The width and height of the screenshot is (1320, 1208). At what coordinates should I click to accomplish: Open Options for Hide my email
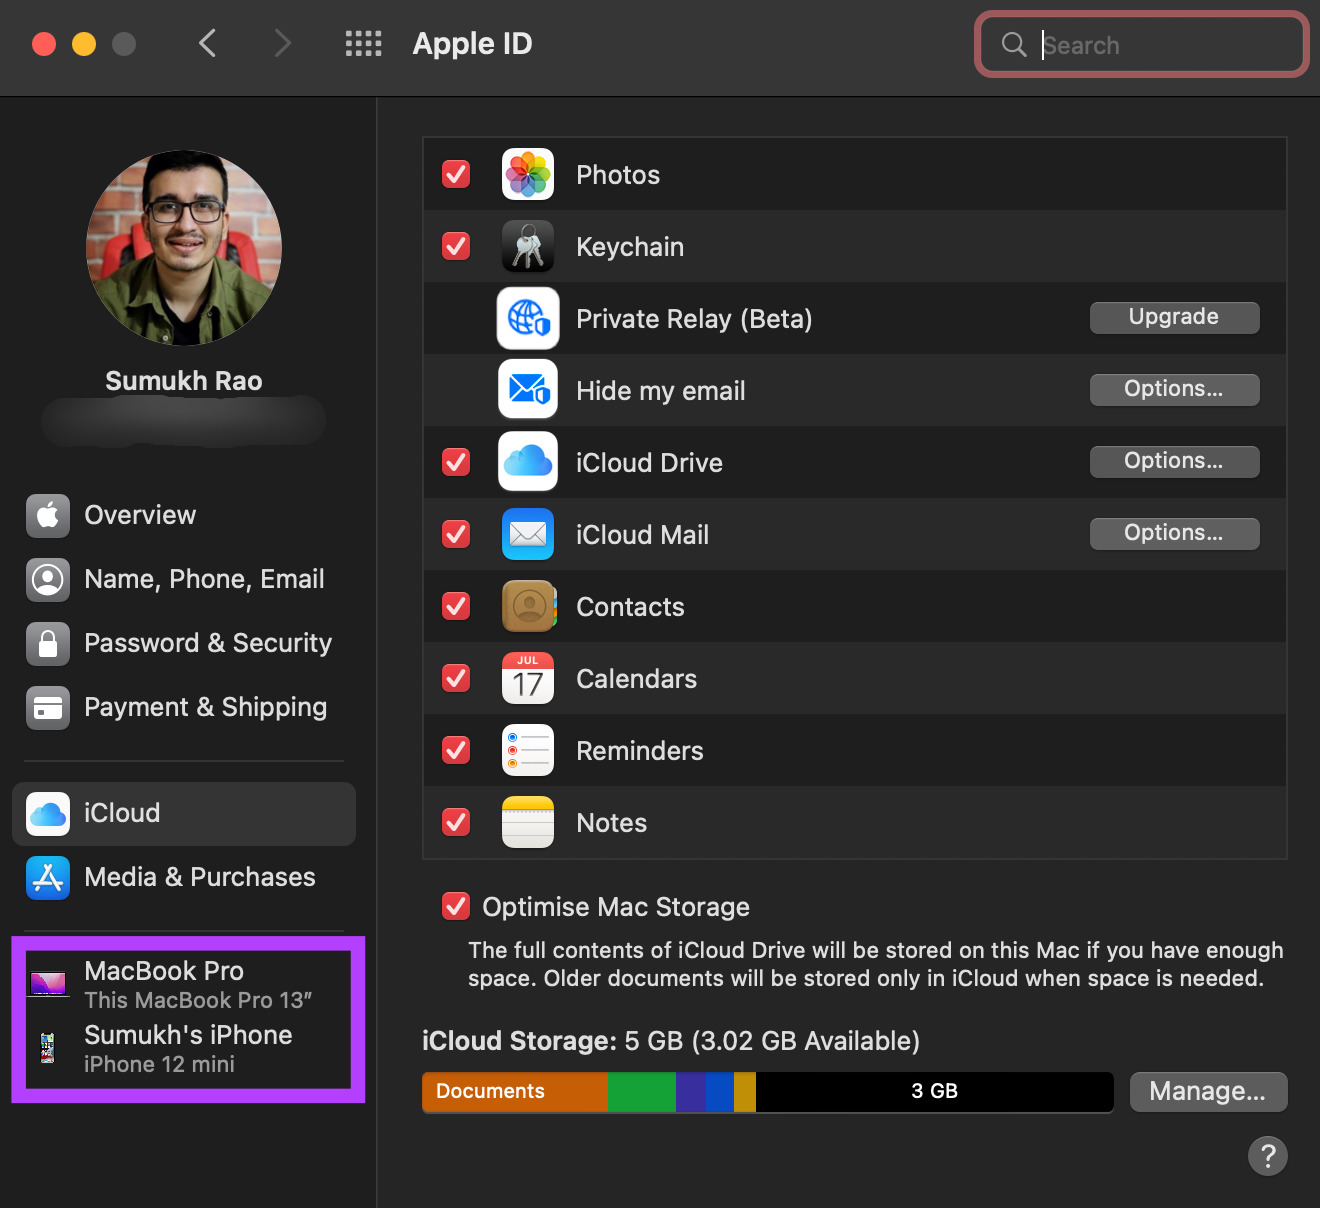[x=1174, y=389]
